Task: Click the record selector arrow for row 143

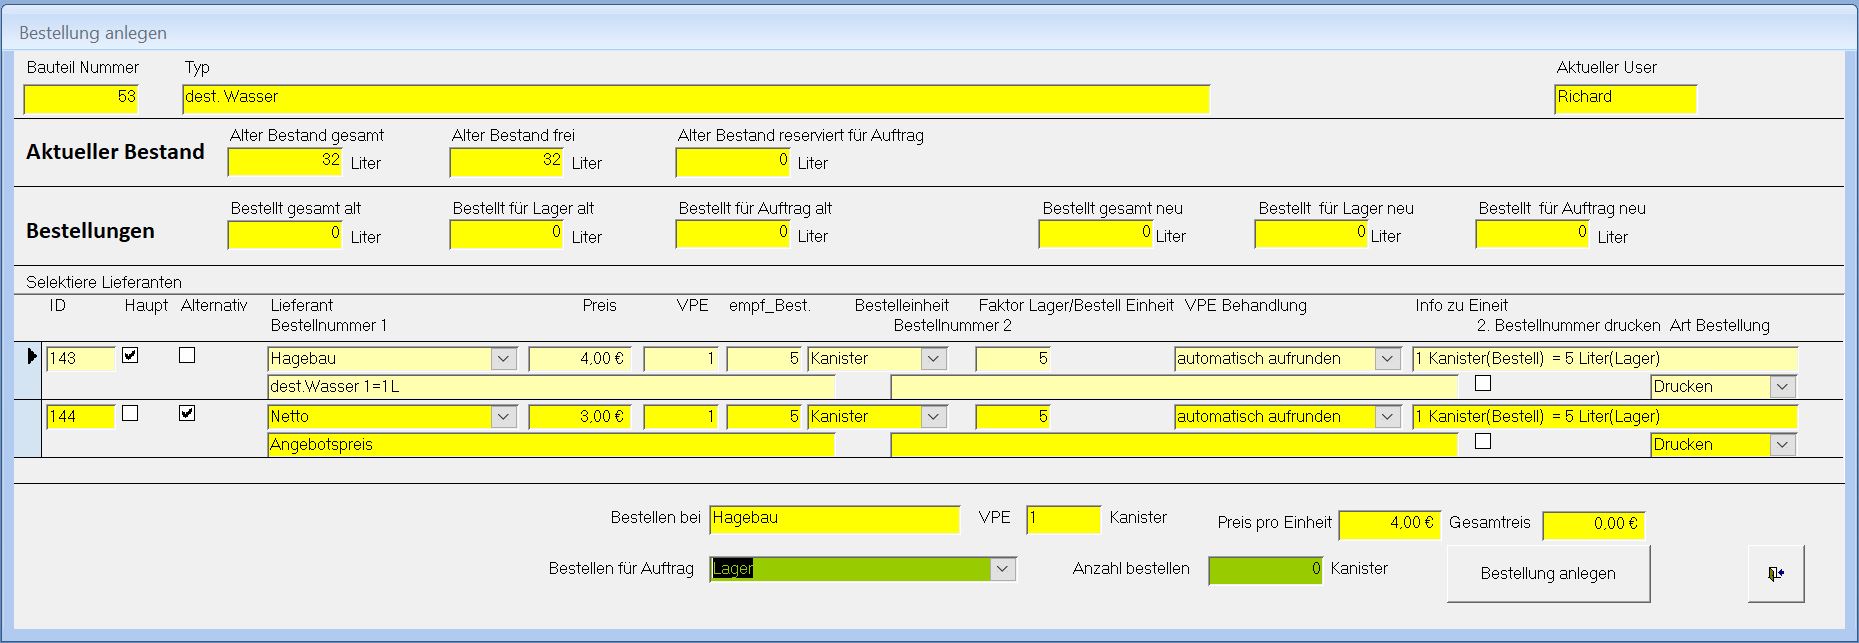Action: click(x=30, y=357)
